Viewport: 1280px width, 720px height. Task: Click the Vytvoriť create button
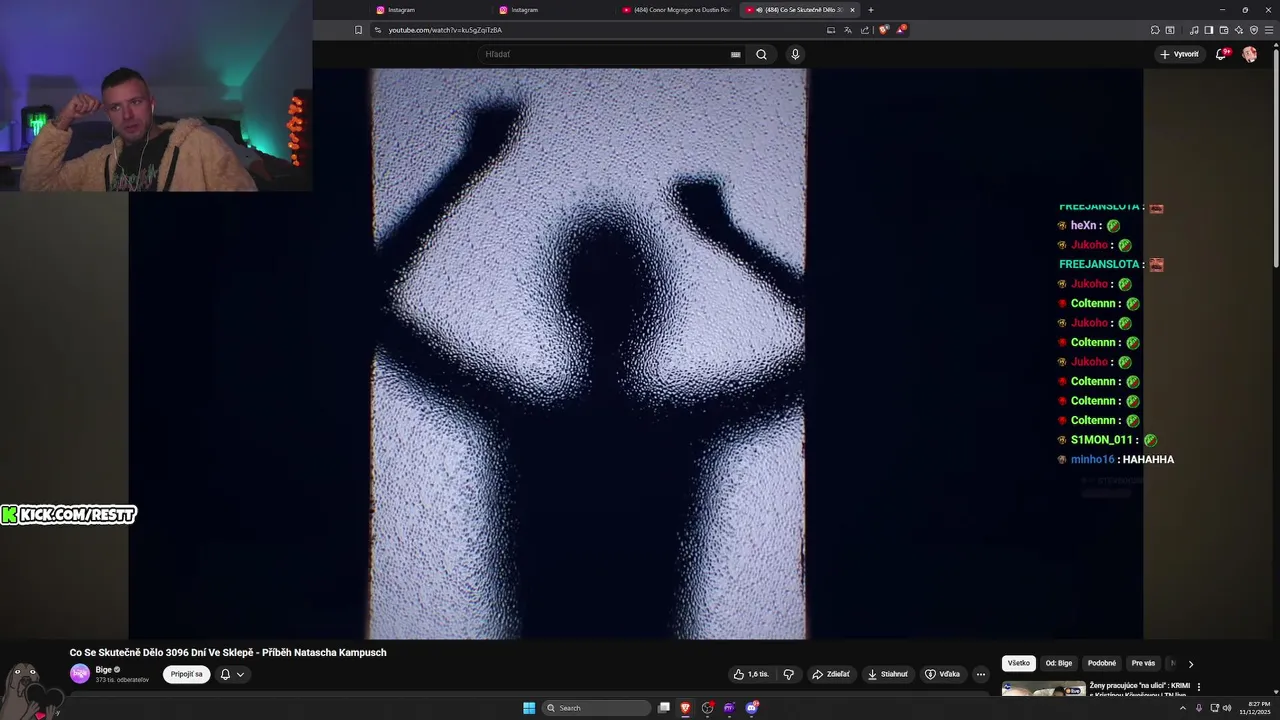pos(1179,54)
